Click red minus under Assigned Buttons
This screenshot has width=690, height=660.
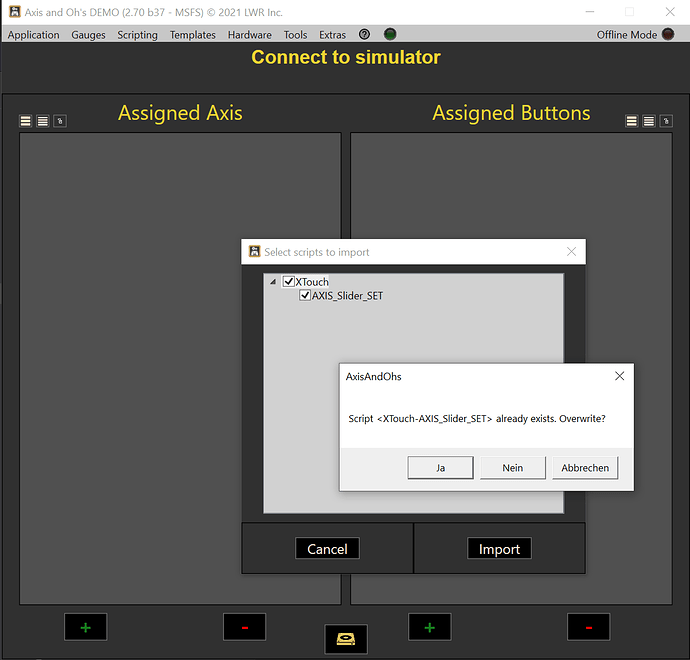coord(588,627)
